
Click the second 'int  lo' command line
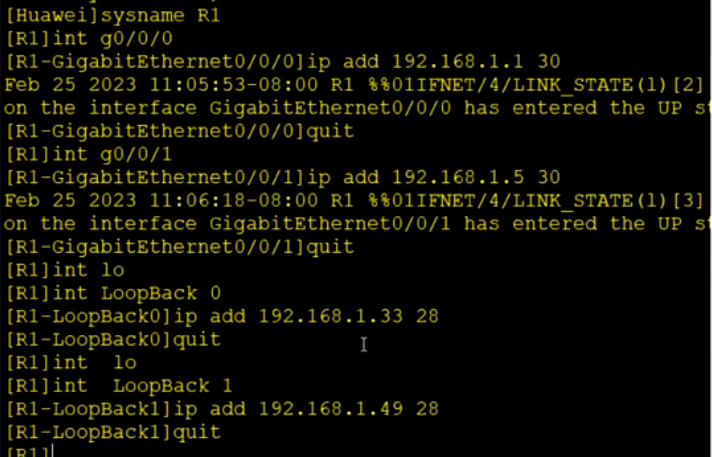click(71, 363)
